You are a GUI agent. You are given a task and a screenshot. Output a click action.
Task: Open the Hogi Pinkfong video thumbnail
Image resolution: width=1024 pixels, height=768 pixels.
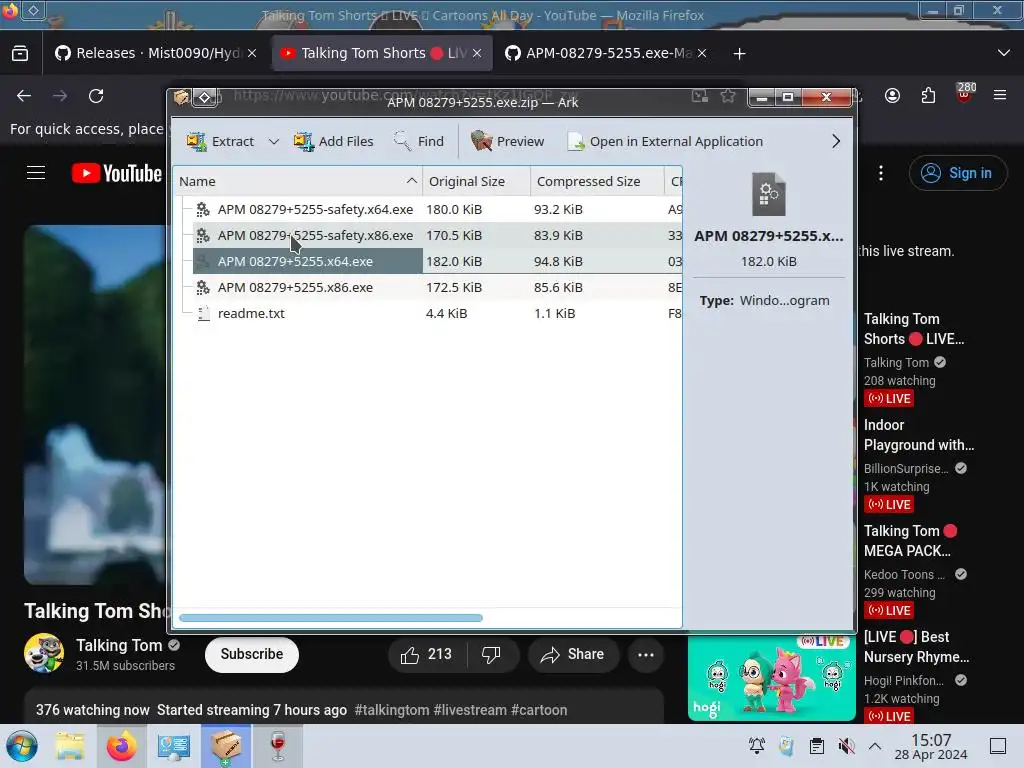coord(772,679)
